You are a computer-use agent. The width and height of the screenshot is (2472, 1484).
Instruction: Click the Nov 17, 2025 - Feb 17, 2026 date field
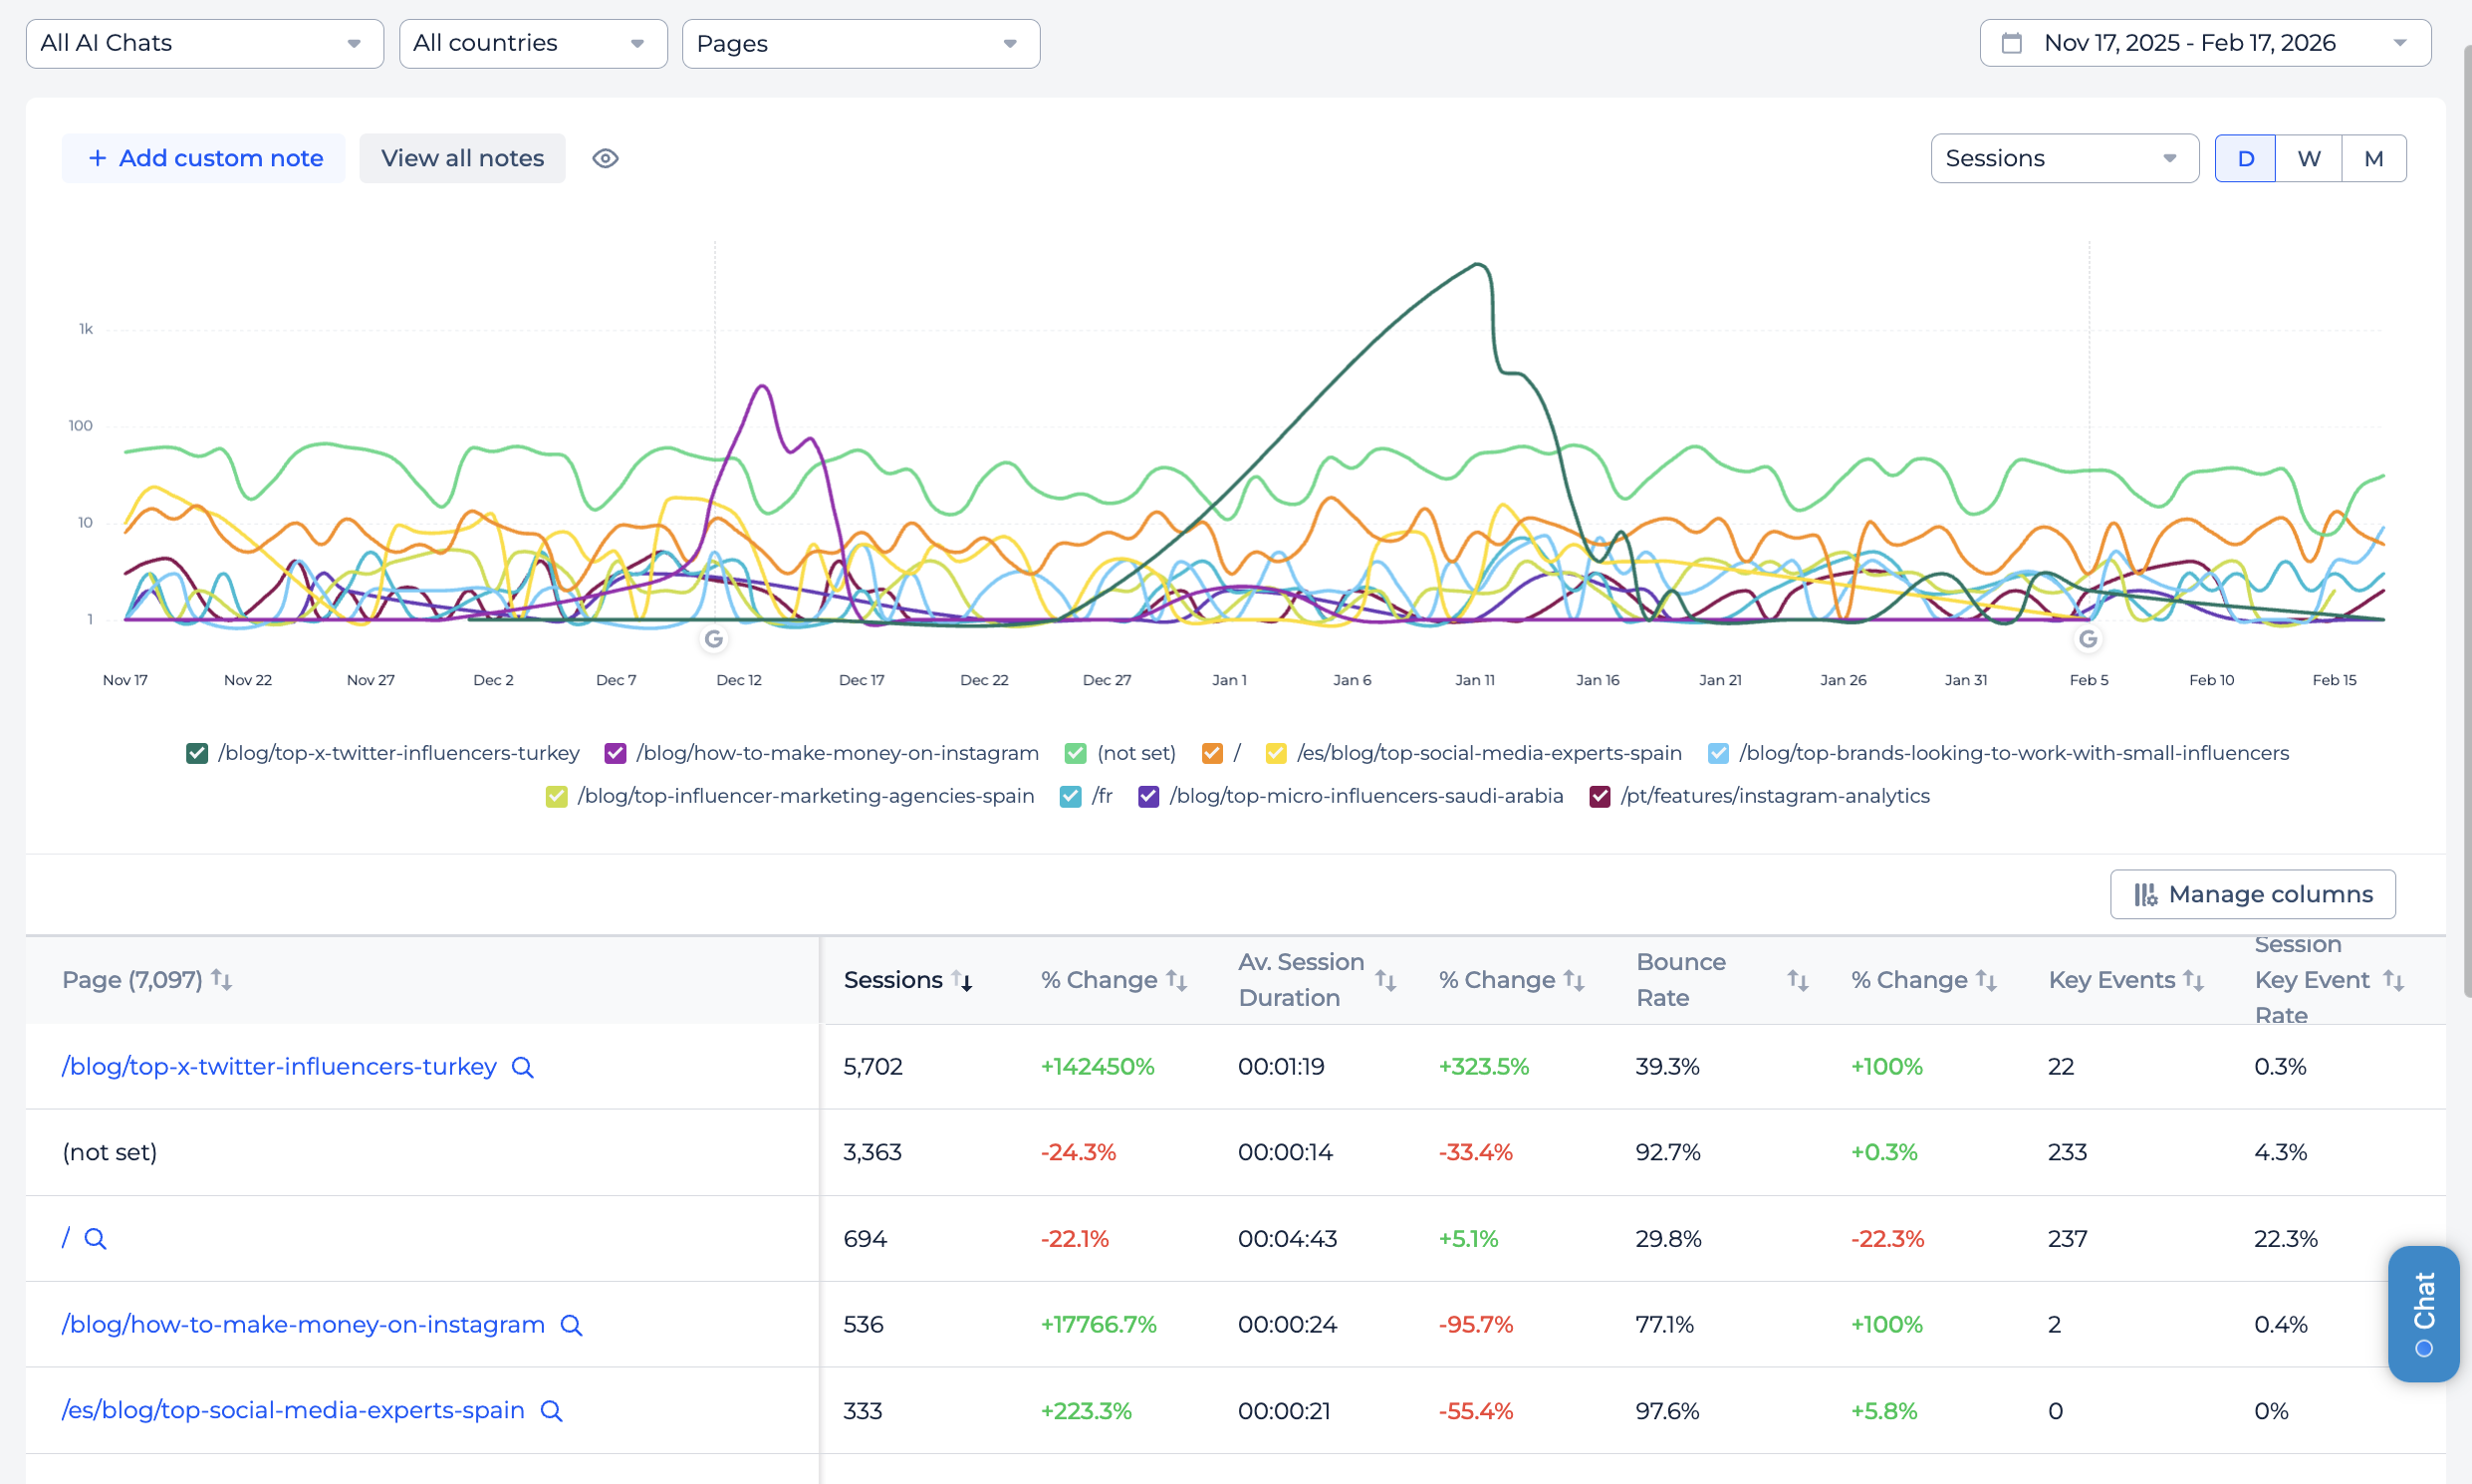pyautogui.click(x=2190, y=42)
